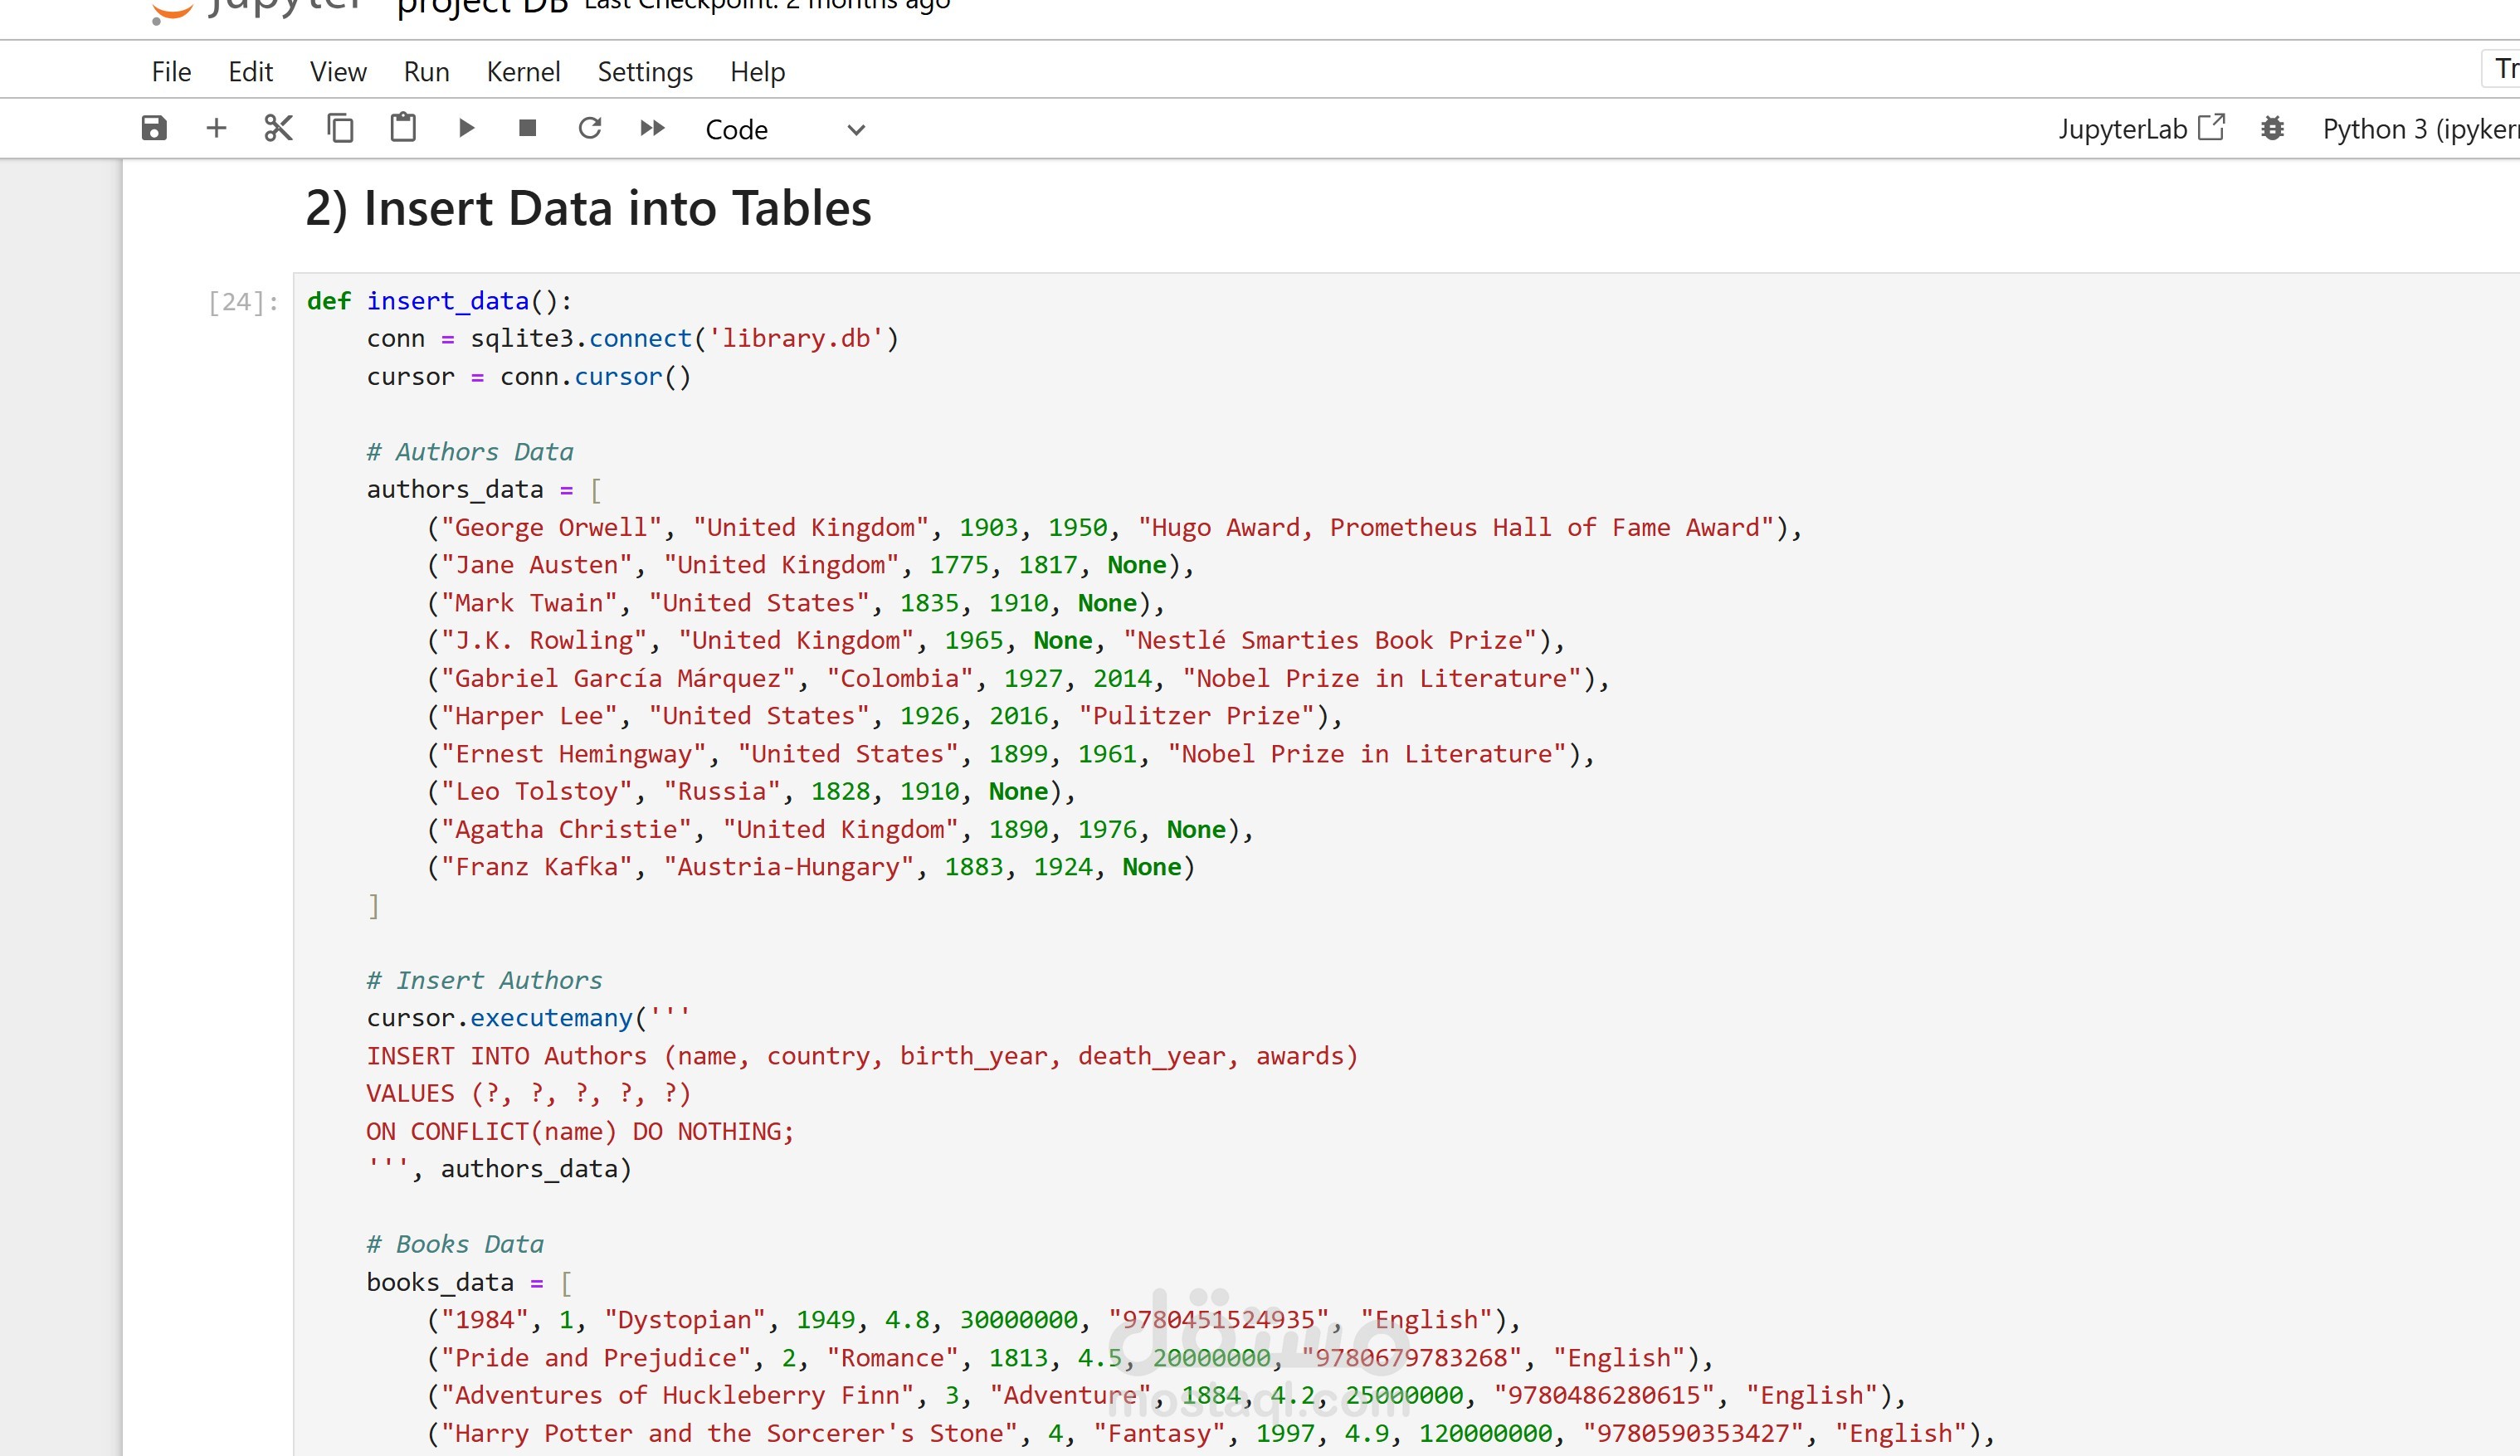Click the Python 3 kernel name
Image resolution: width=2520 pixels, height=1456 pixels.
click(x=2418, y=129)
